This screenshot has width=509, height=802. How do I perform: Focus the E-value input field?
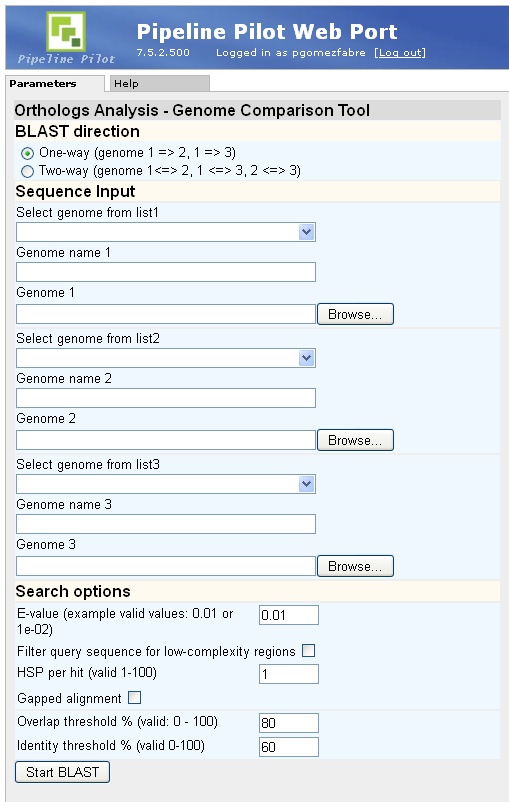289,615
